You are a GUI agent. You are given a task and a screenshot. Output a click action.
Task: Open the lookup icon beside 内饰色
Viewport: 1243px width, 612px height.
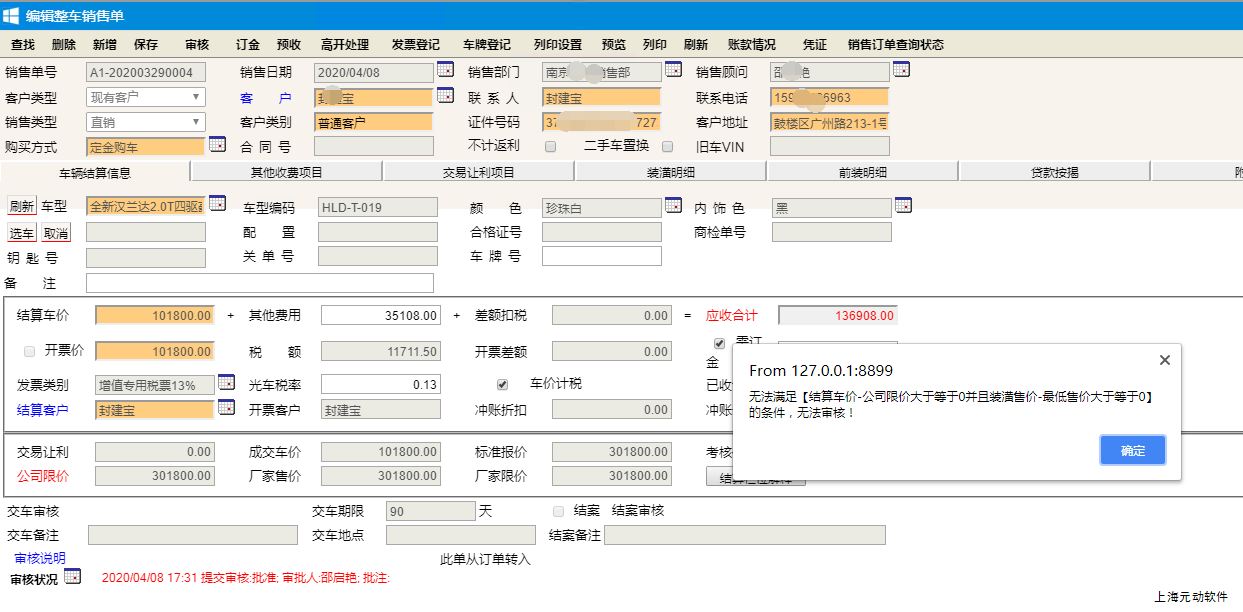point(903,205)
